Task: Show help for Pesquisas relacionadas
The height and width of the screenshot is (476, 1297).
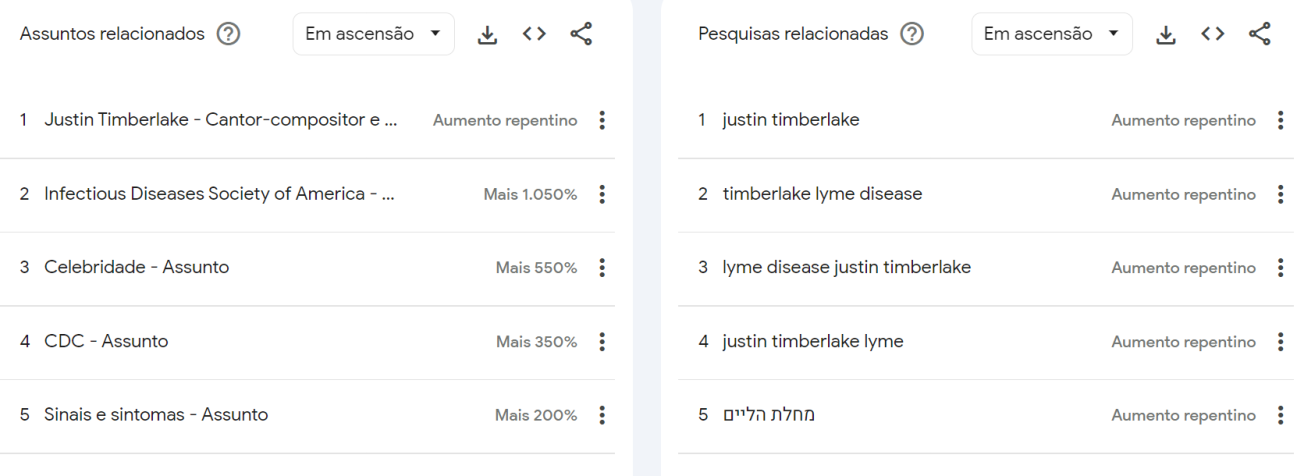Action: pyautogui.click(x=911, y=34)
